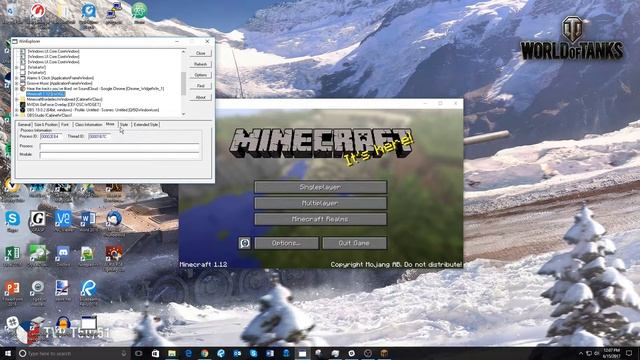Select the Alarms & Clock tree row

[x=60, y=78]
